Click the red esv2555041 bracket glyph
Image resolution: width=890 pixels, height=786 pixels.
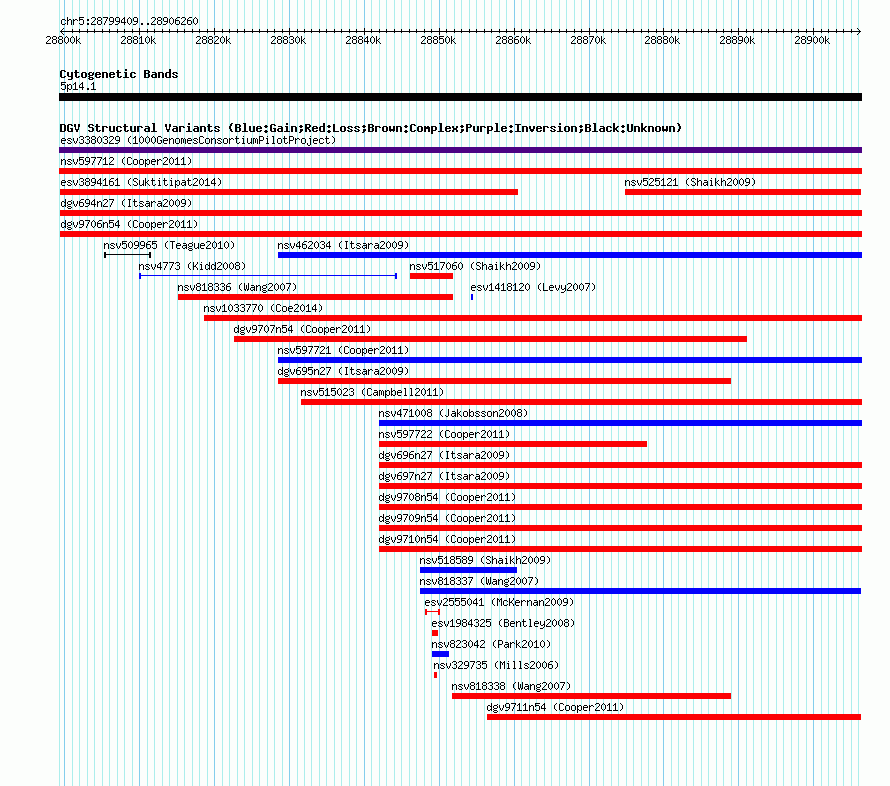(x=433, y=612)
